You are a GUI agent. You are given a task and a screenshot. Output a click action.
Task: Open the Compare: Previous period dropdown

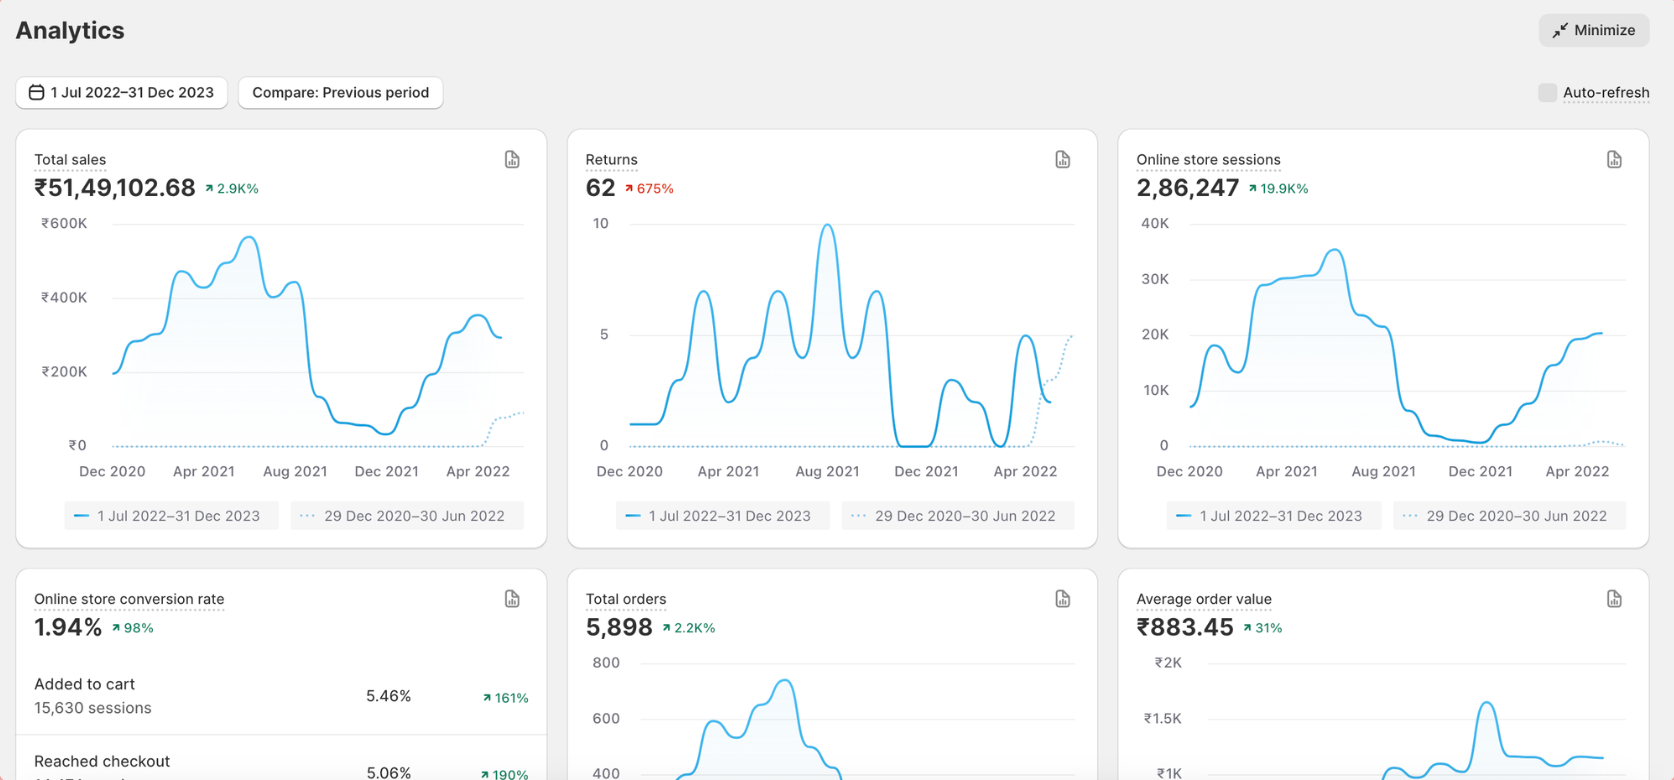340,93
